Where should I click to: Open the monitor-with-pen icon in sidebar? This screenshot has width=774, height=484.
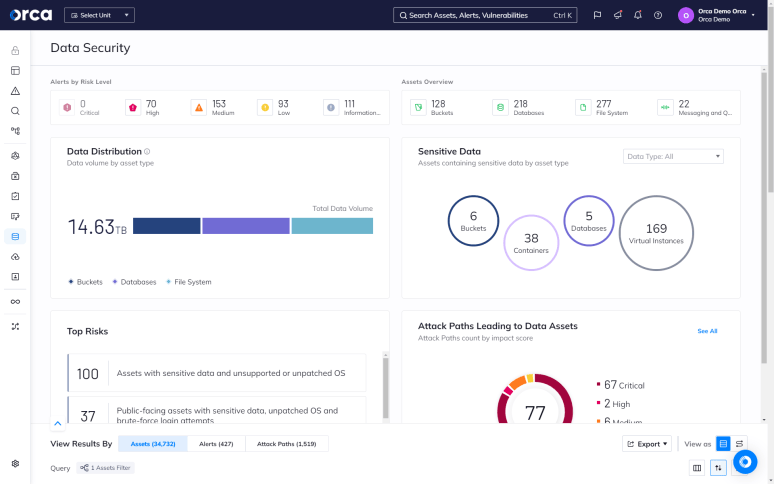[x=15, y=217]
